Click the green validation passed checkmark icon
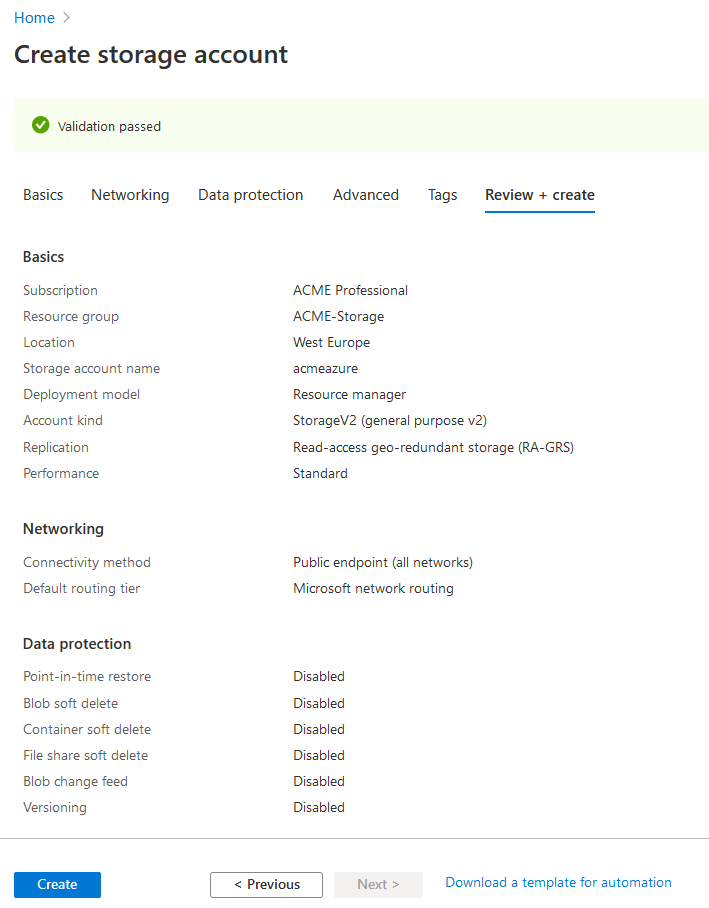 coord(41,125)
